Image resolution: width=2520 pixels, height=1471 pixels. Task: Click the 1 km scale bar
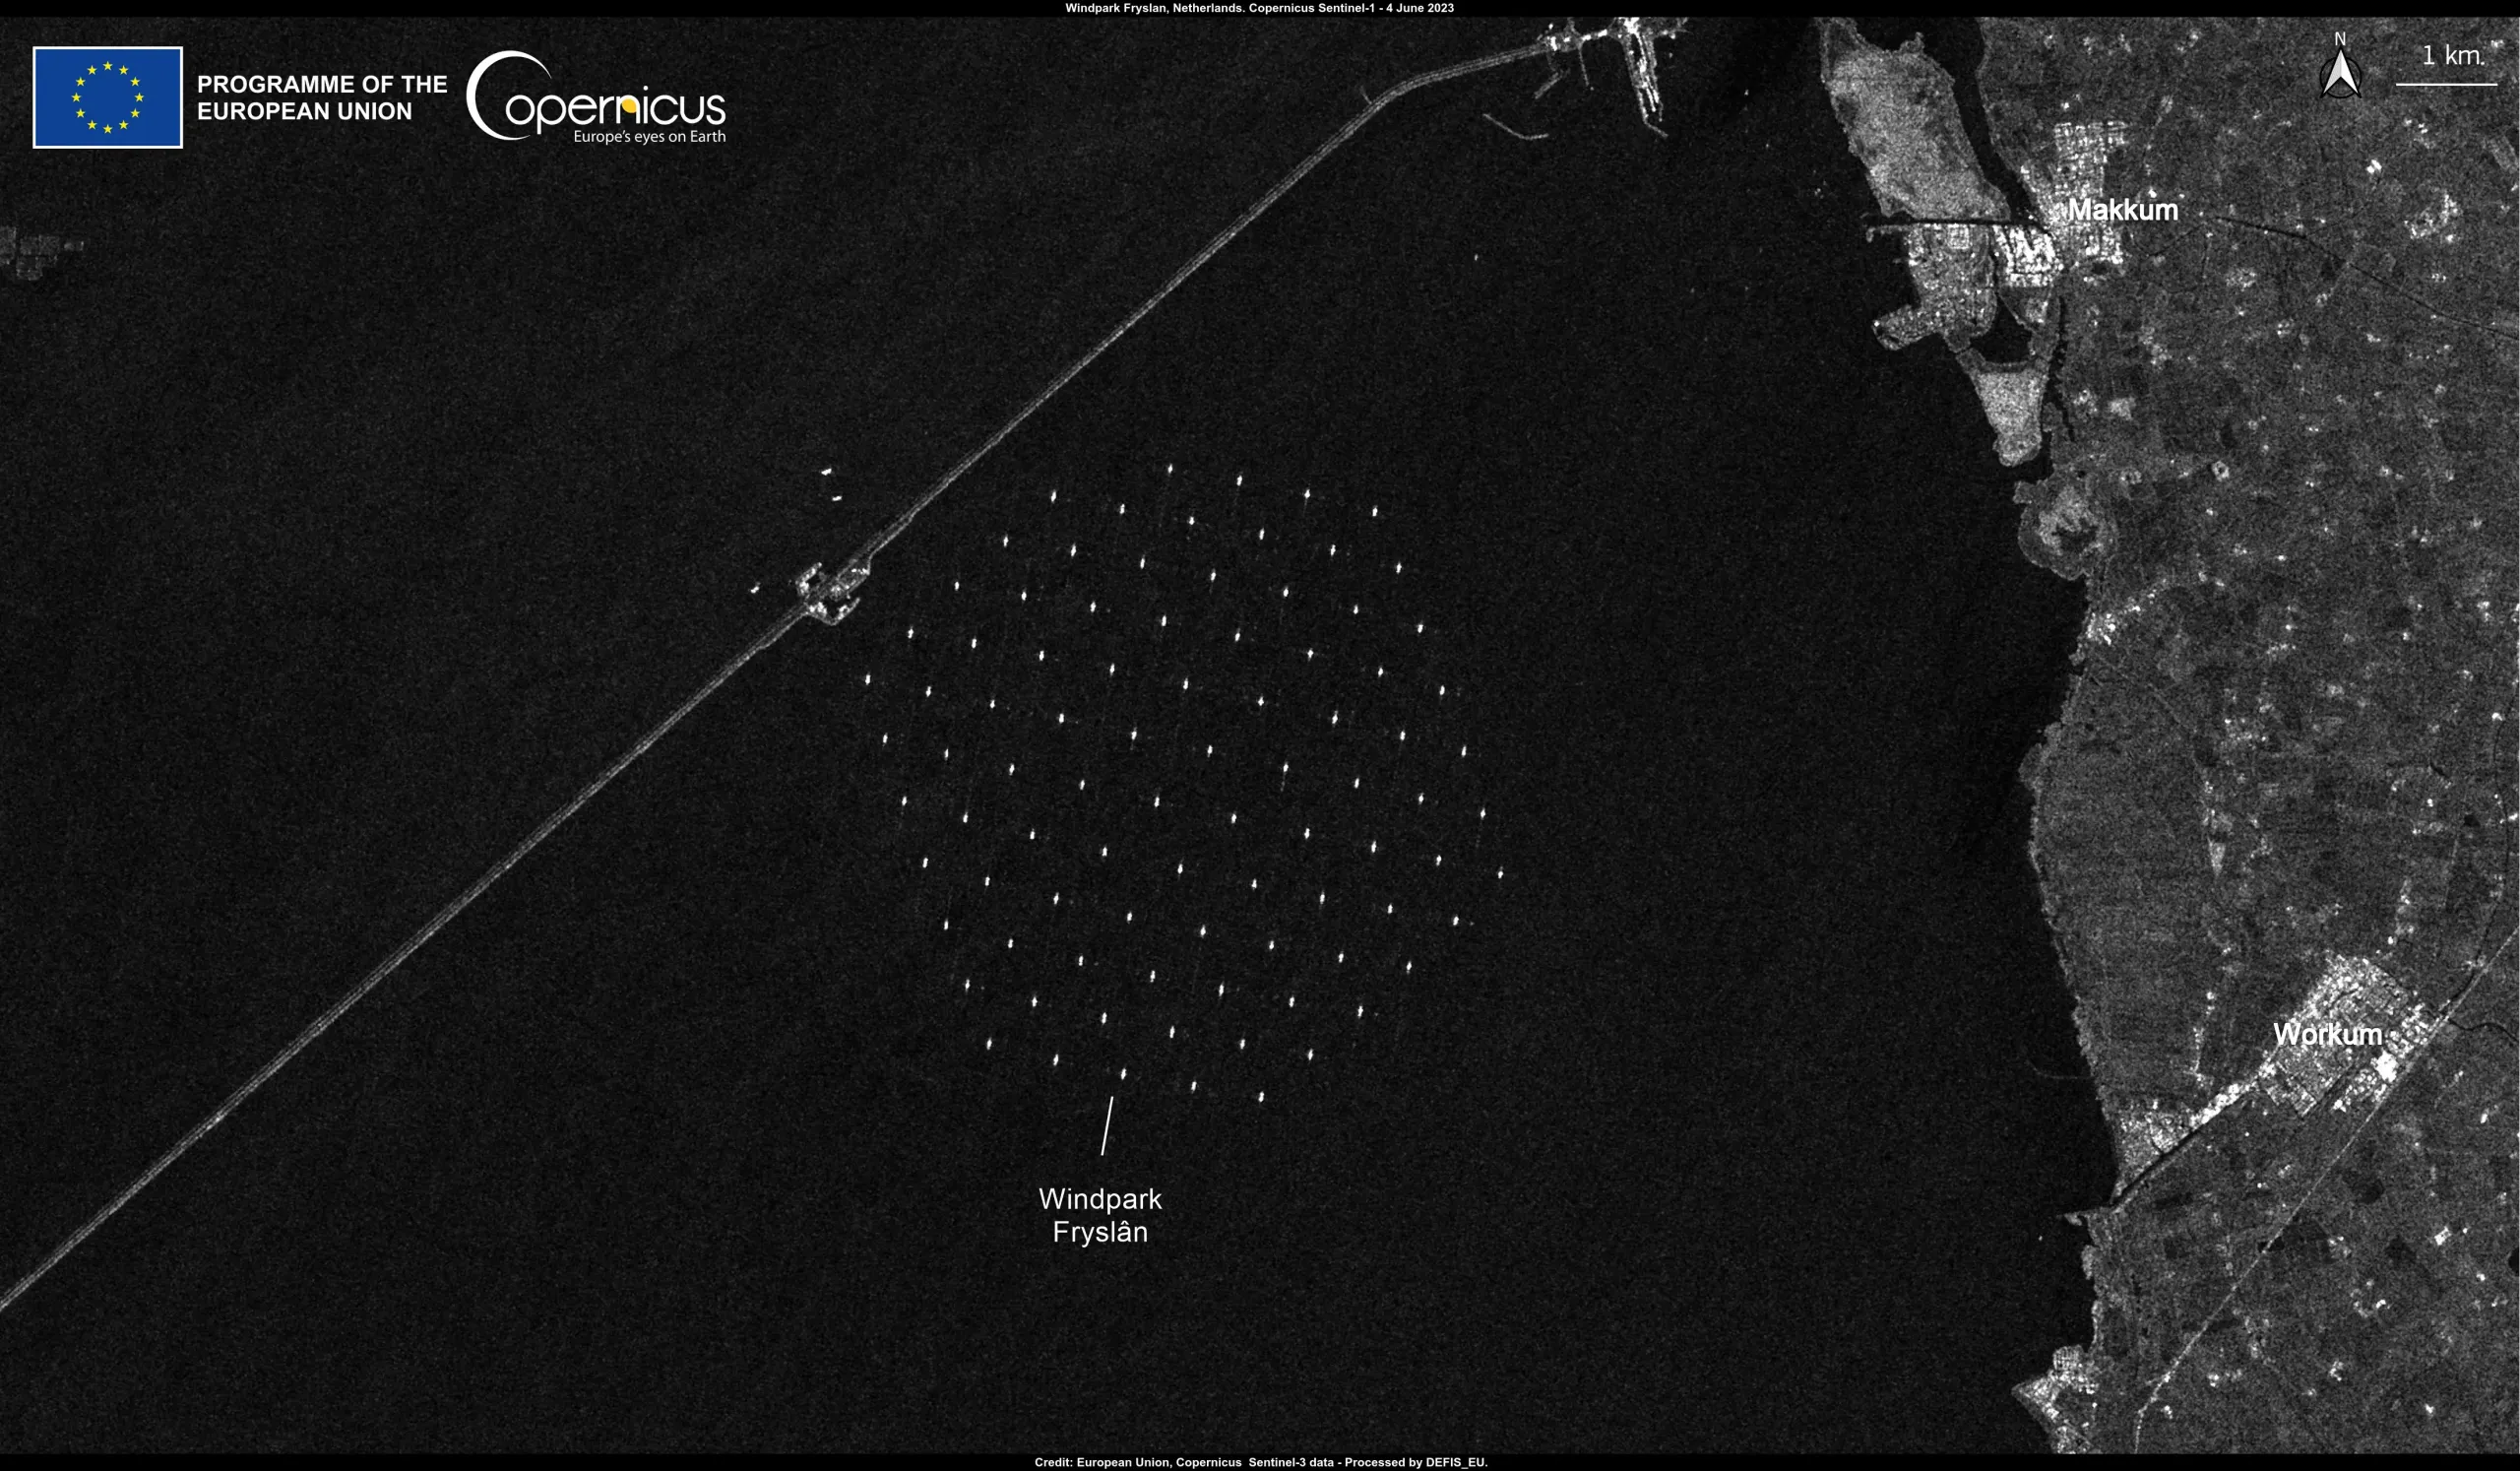tap(2448, 87)
